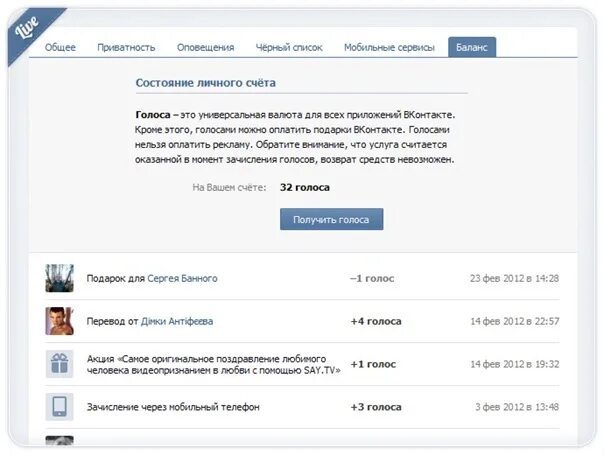Click the mobile phone icon for Зачисление entry
The width and height of the screenshot is (604, 455).
click(59, 407)
